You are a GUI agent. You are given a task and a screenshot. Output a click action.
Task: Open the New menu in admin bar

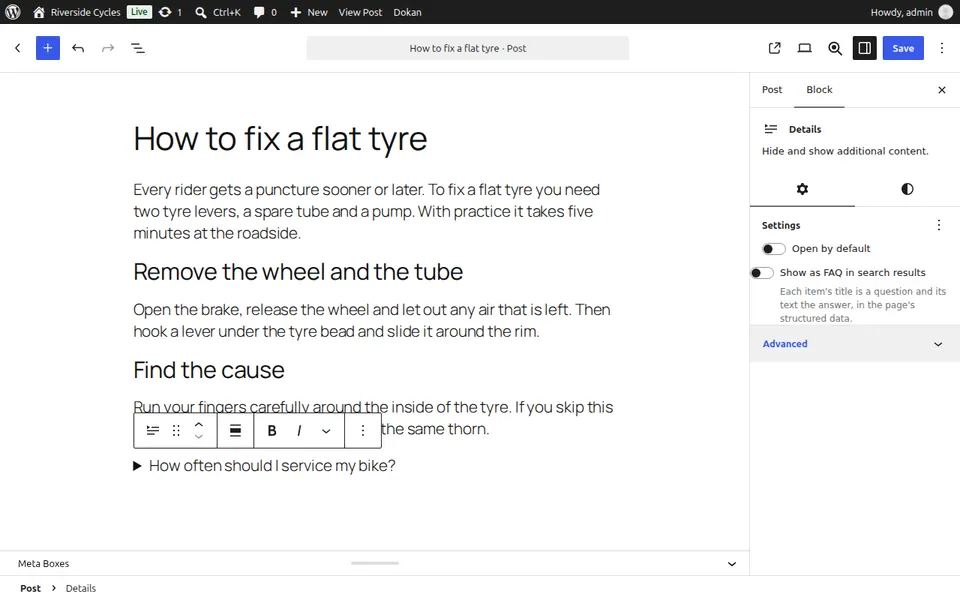pos(309,12)
